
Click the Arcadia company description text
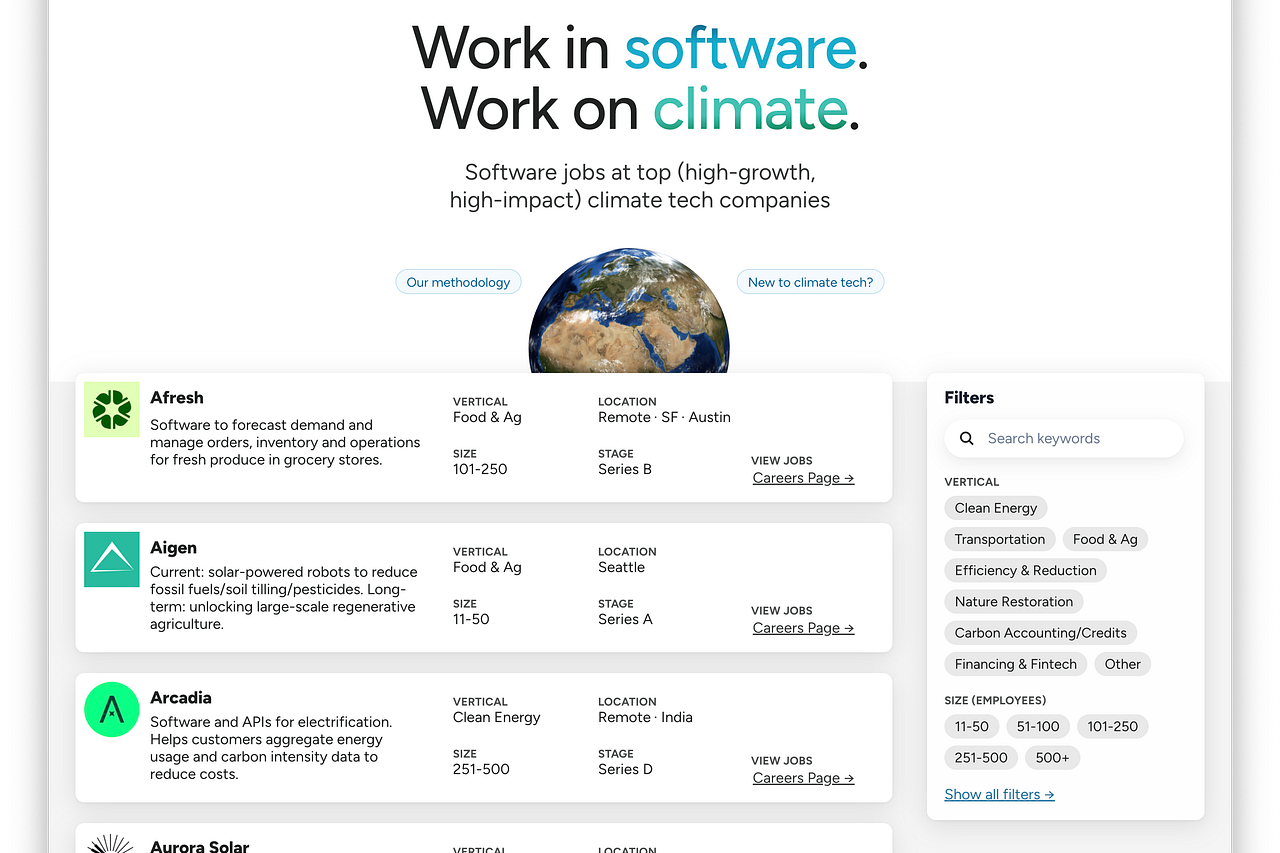pos(271,748)
